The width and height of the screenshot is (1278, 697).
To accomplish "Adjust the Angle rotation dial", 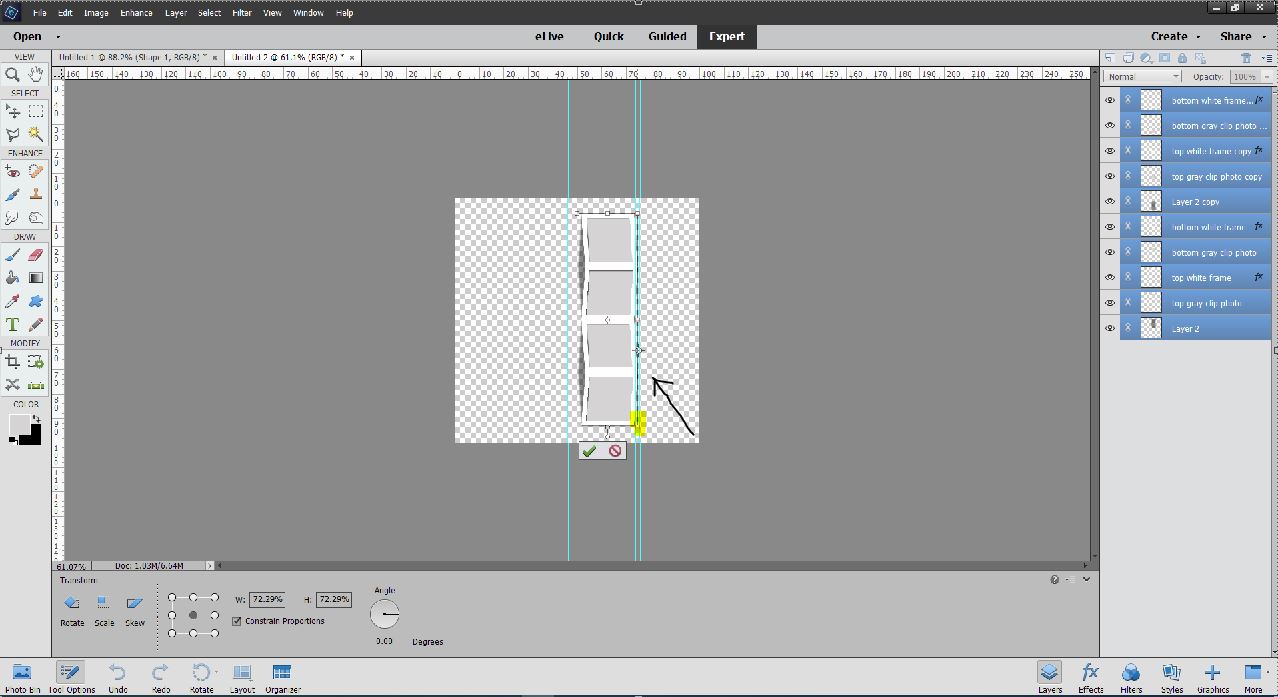I will [384, 614].
